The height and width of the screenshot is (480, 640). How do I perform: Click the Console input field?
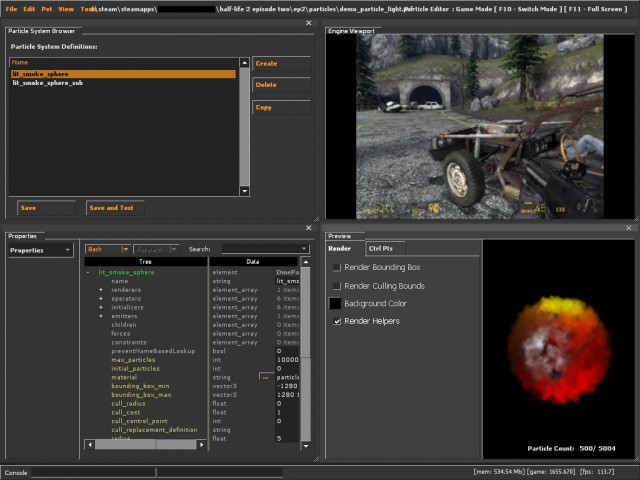coord(94,473)
